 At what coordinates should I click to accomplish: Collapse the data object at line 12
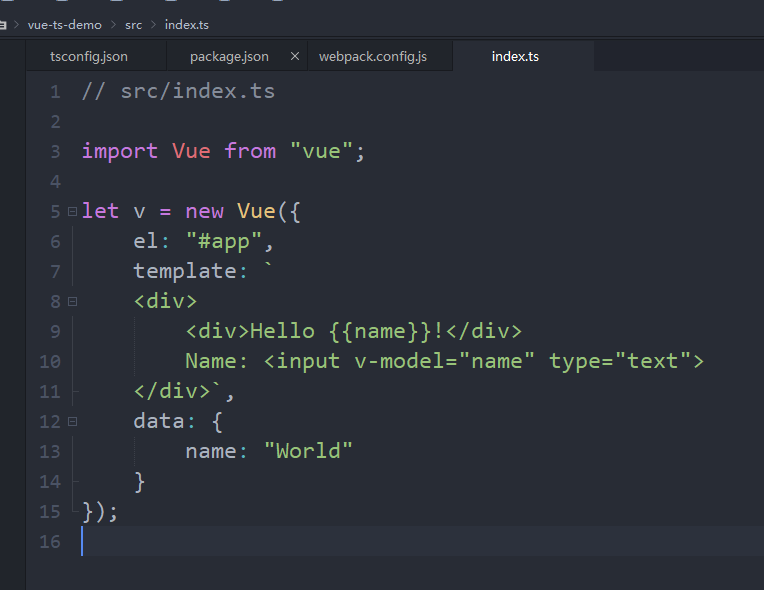click(x=72, y=421)
